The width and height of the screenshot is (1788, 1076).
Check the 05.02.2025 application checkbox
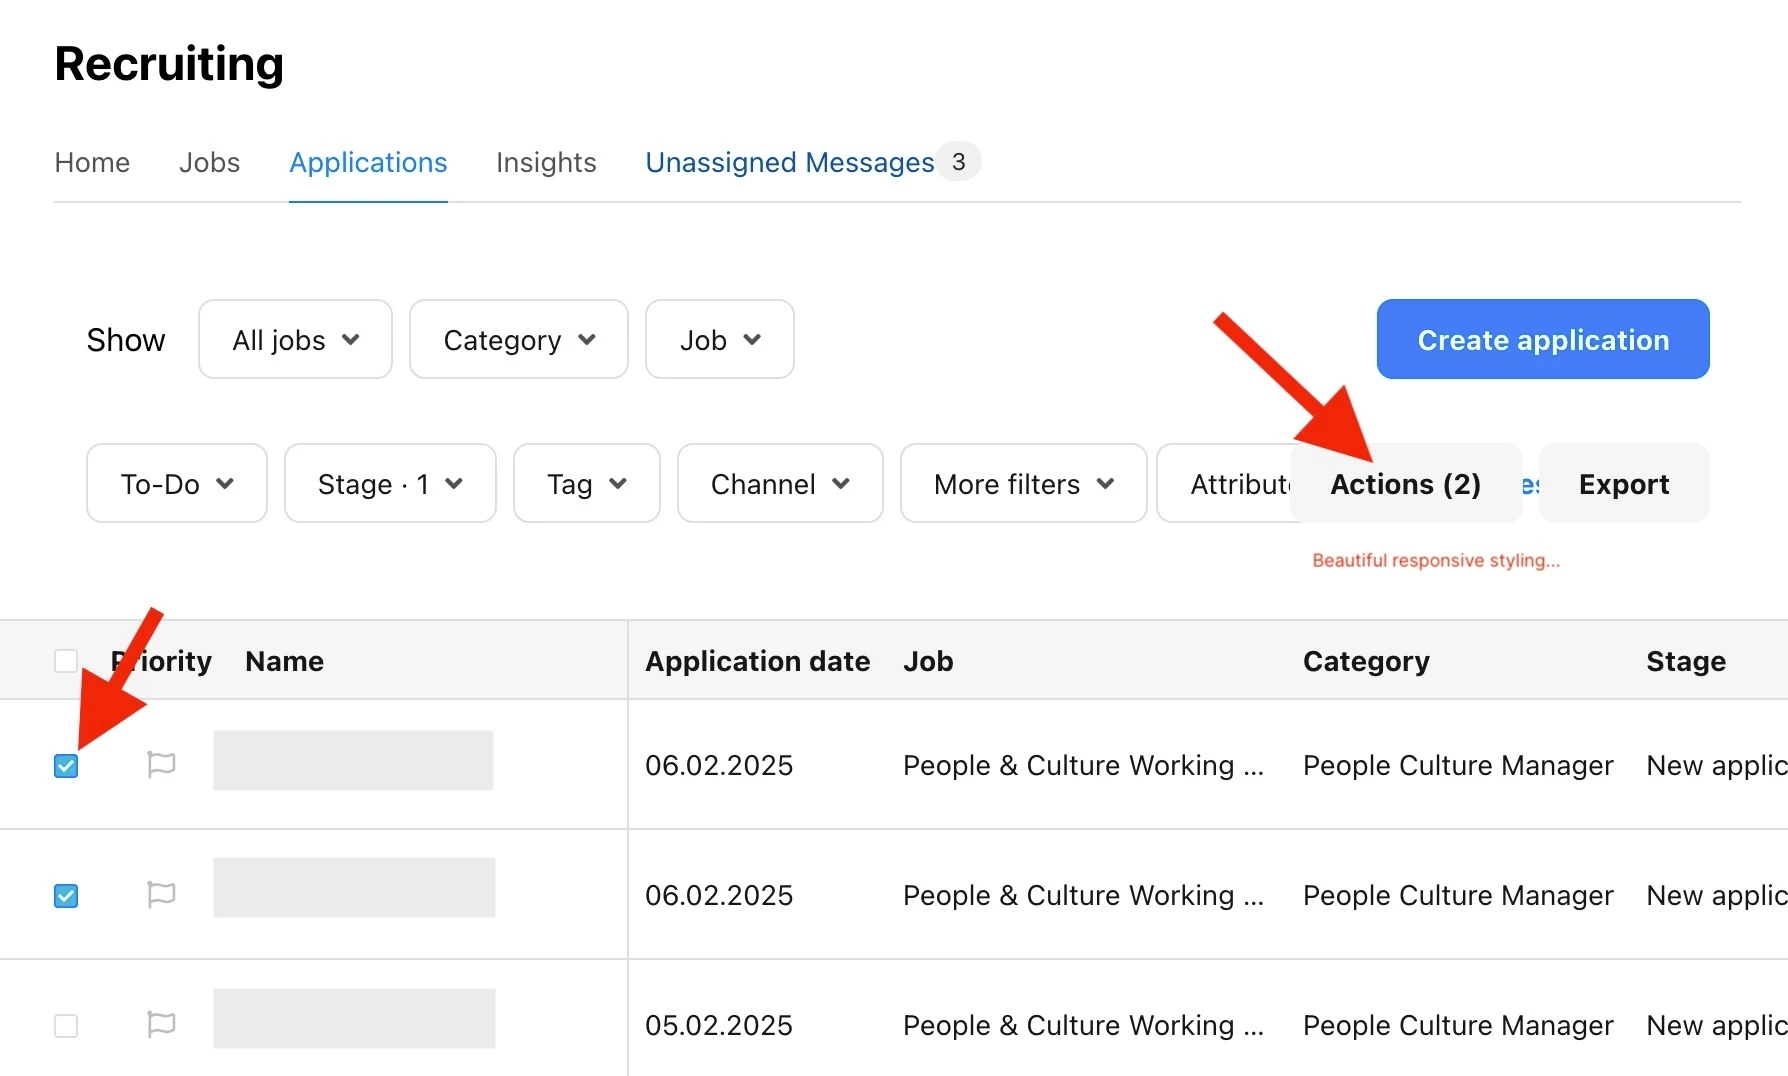click(66, 1026)
